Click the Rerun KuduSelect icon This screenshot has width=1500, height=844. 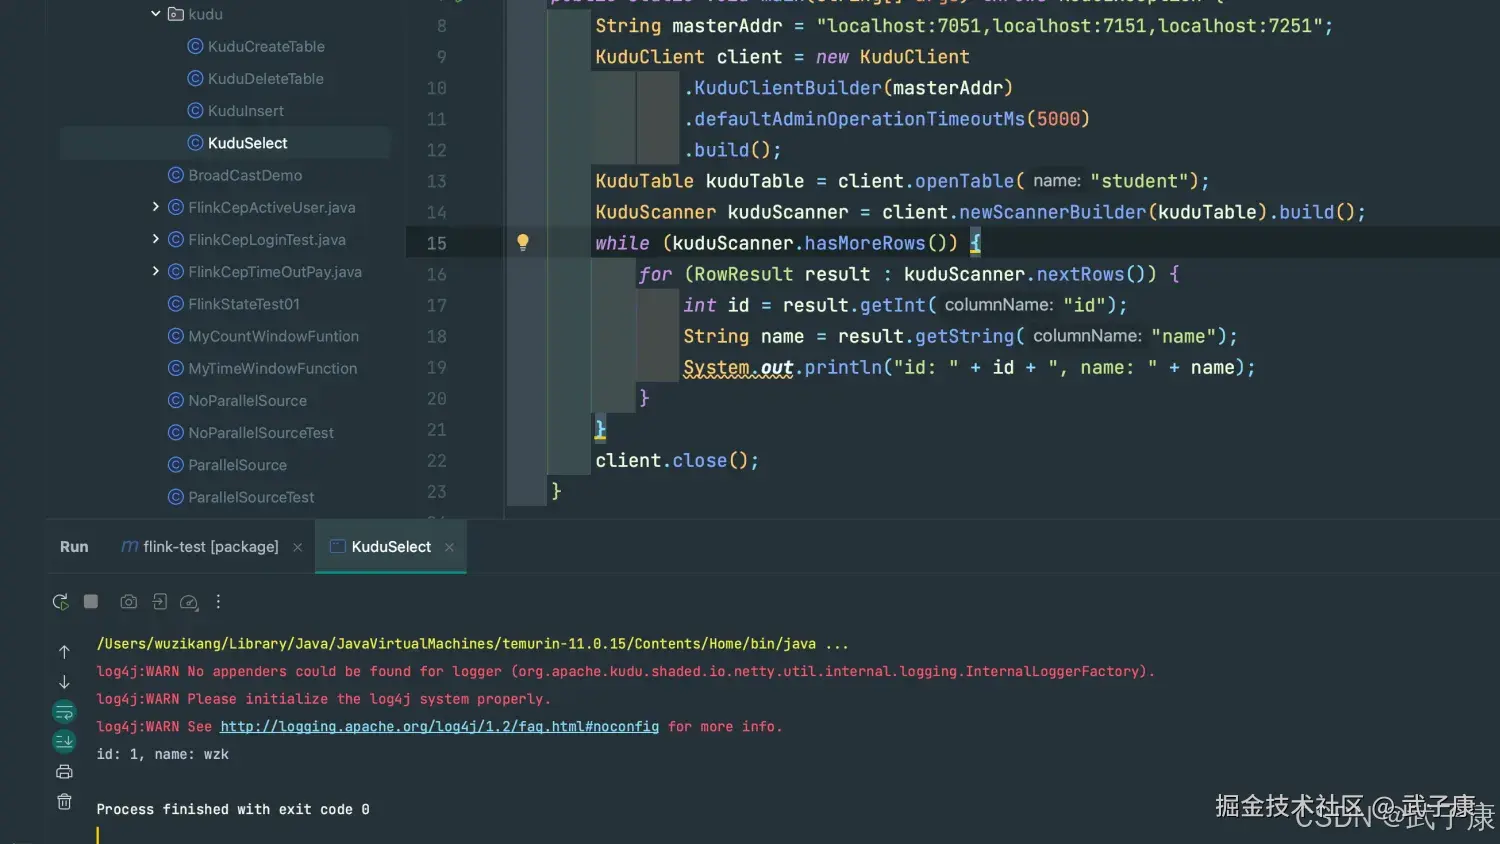tap(60, 602)
